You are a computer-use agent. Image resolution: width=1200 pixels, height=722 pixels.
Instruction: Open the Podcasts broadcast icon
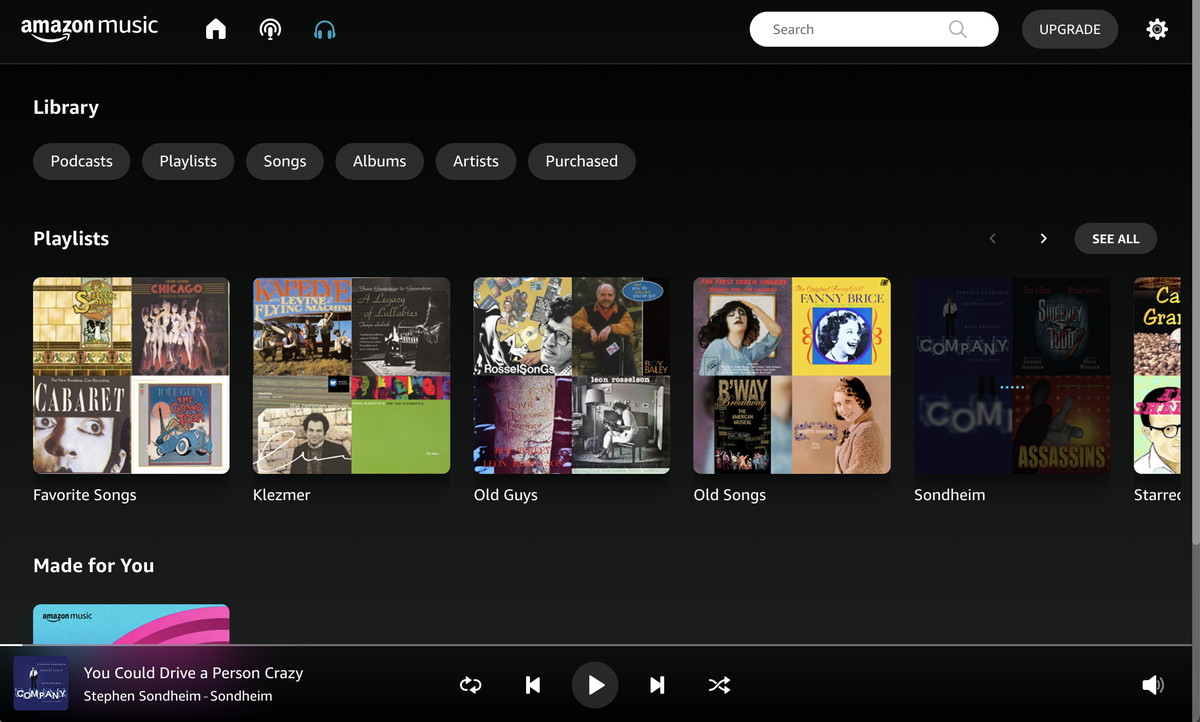270,29
